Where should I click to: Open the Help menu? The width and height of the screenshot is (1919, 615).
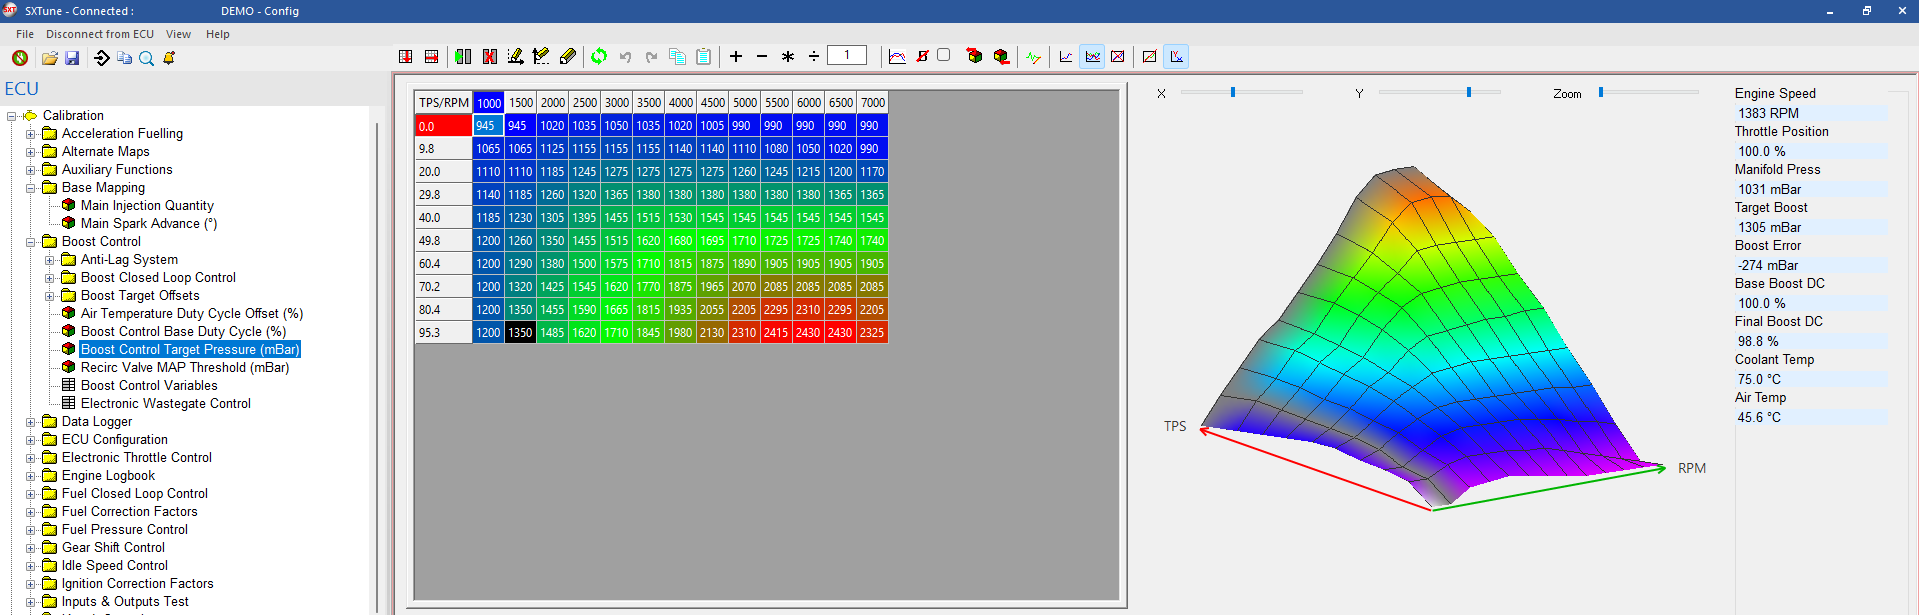218,34
